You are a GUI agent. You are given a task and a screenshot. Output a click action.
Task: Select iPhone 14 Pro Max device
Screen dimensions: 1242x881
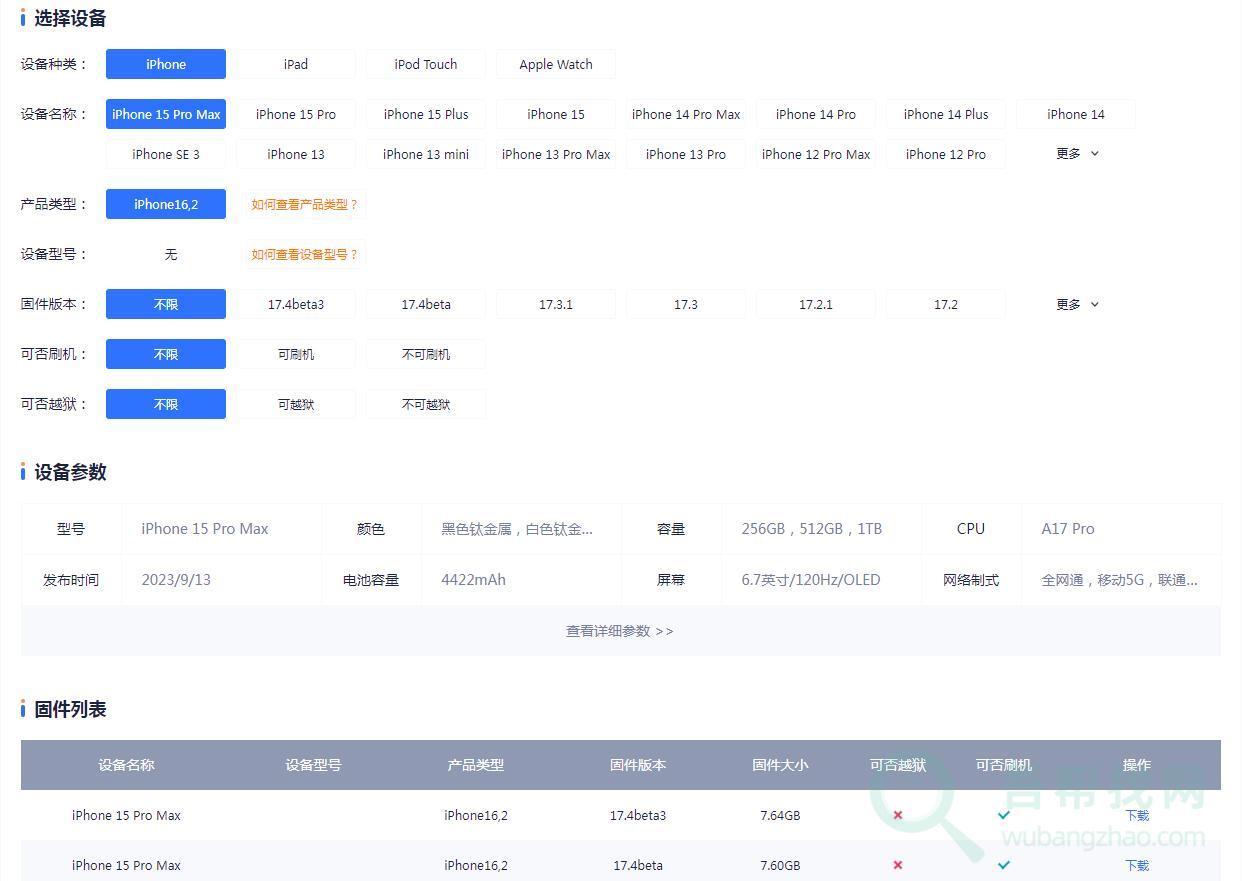[x=686, y=114]
